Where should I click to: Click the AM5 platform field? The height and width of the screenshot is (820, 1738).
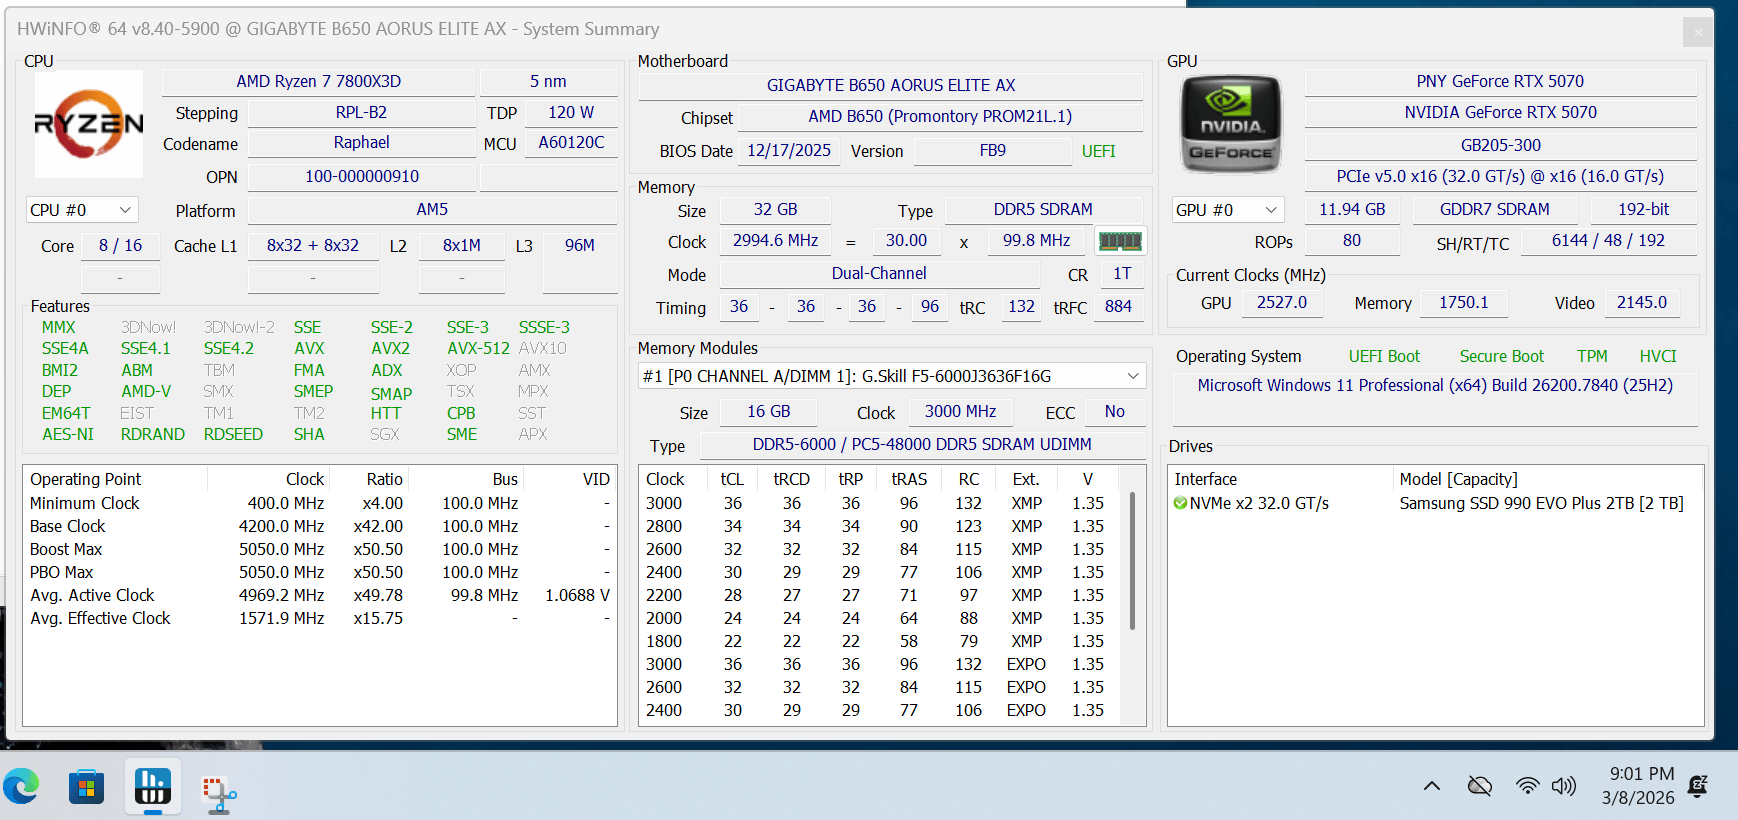pyautogui.click(x=432, y=209)
